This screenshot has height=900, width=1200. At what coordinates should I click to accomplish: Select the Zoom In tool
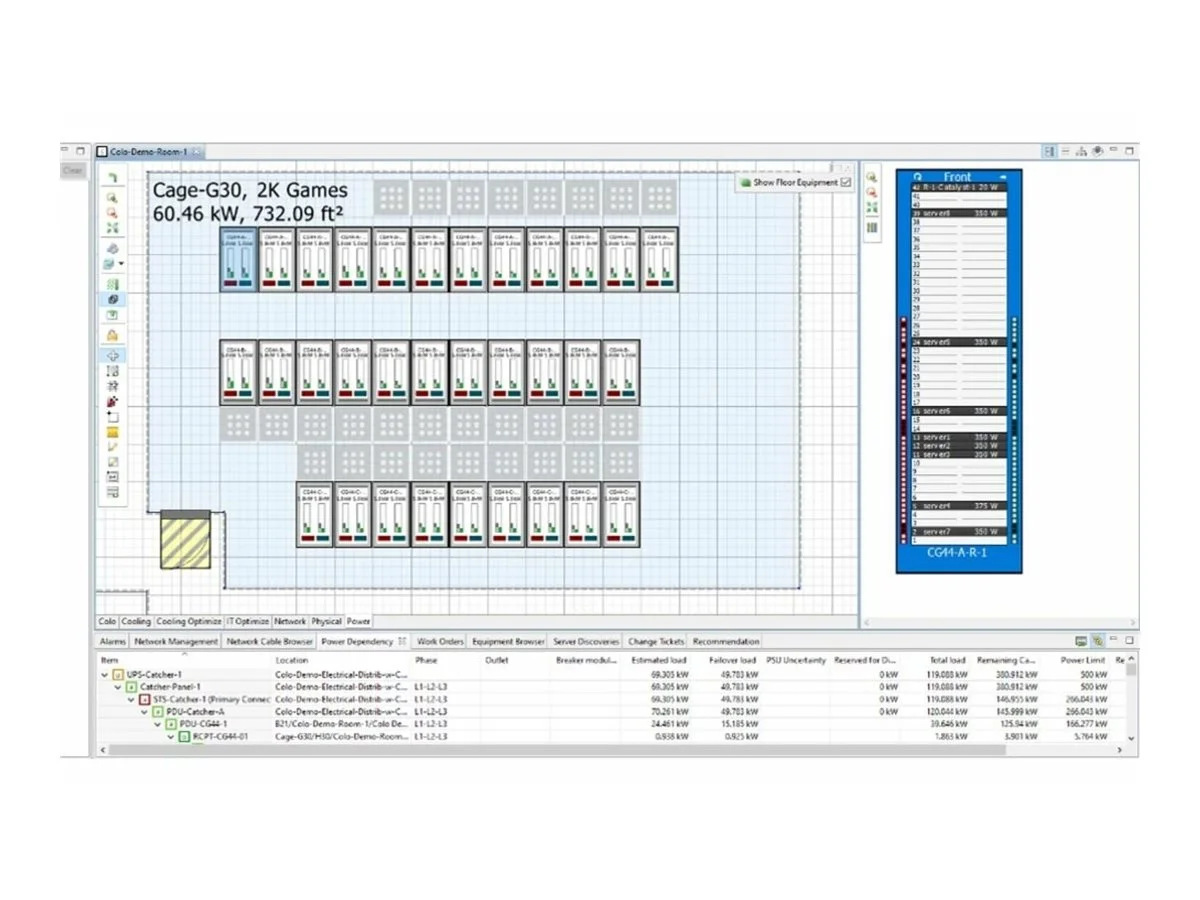pos(112,194)
